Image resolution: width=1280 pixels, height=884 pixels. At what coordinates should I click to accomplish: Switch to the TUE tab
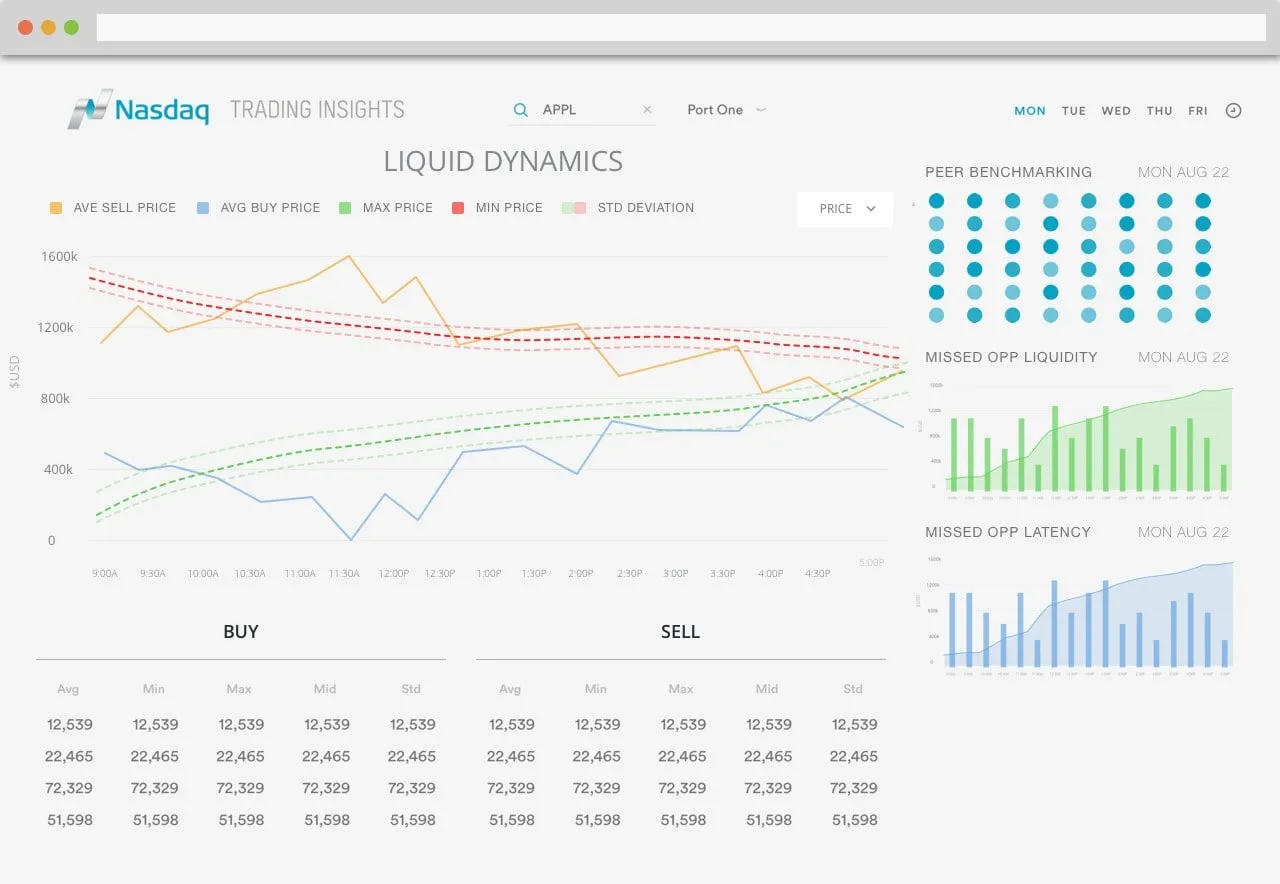click(1074, 111)
